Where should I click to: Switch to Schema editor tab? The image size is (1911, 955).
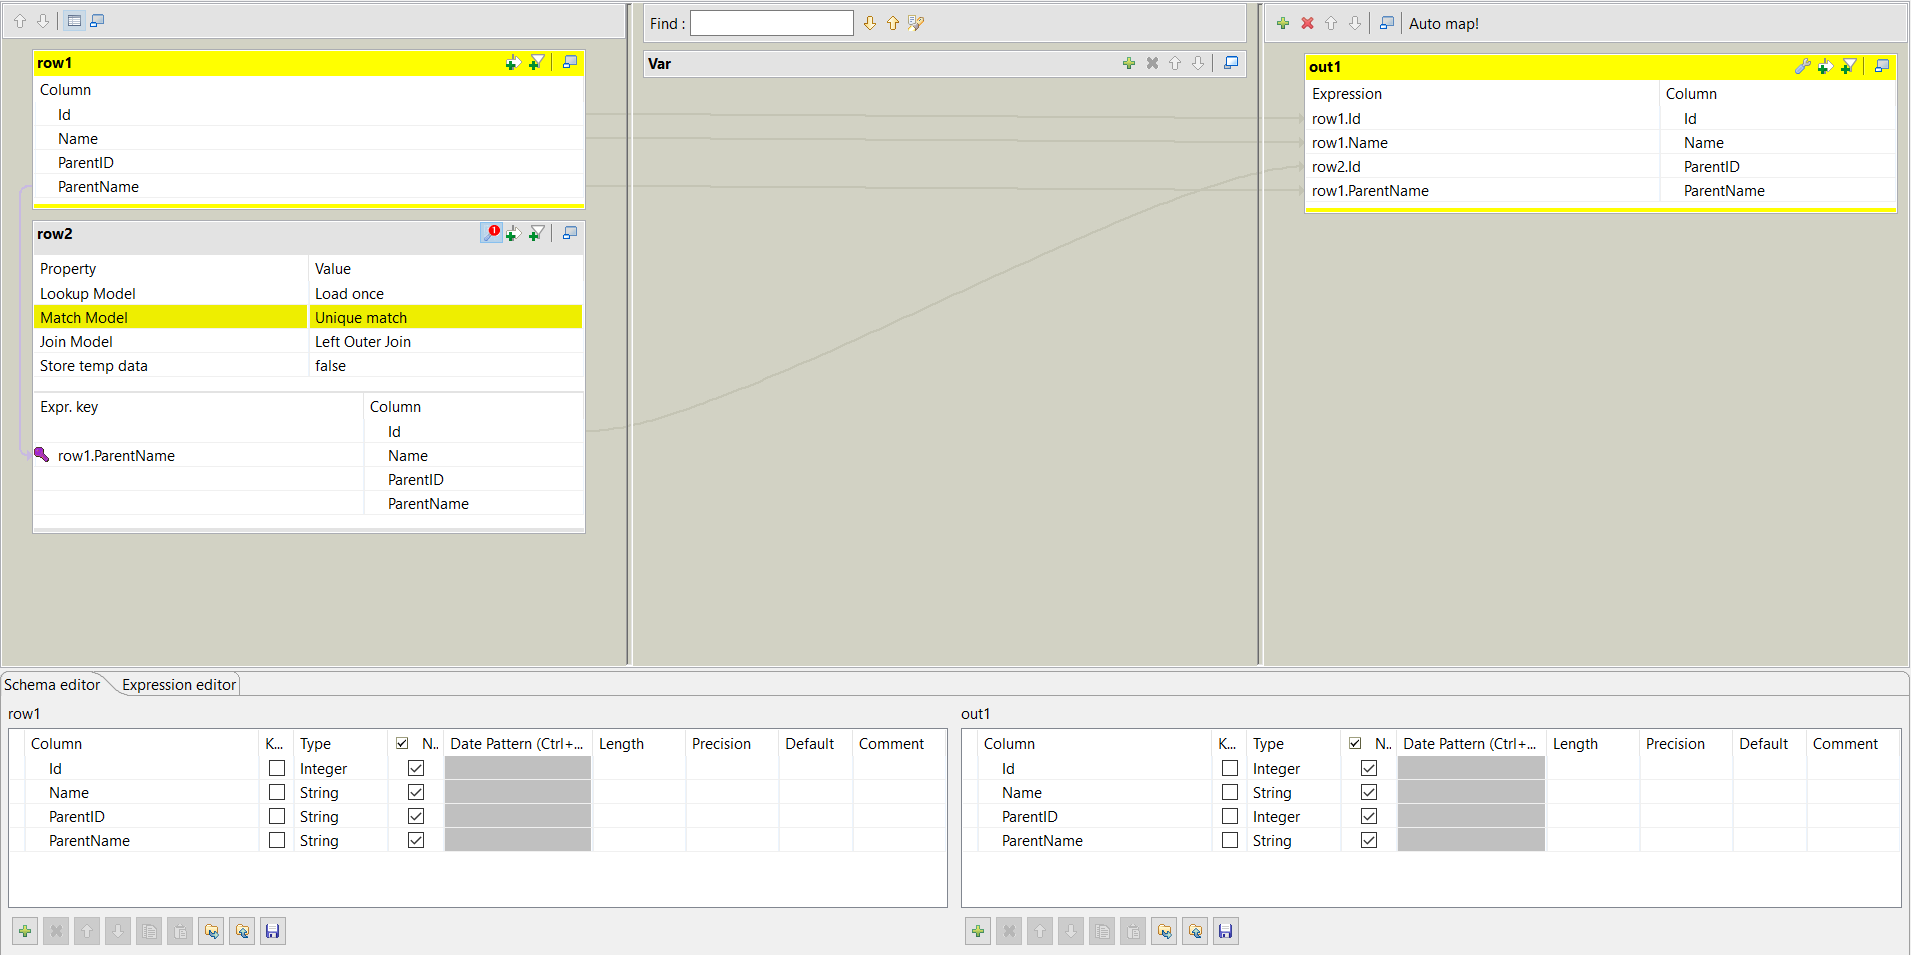pos(52,684)
